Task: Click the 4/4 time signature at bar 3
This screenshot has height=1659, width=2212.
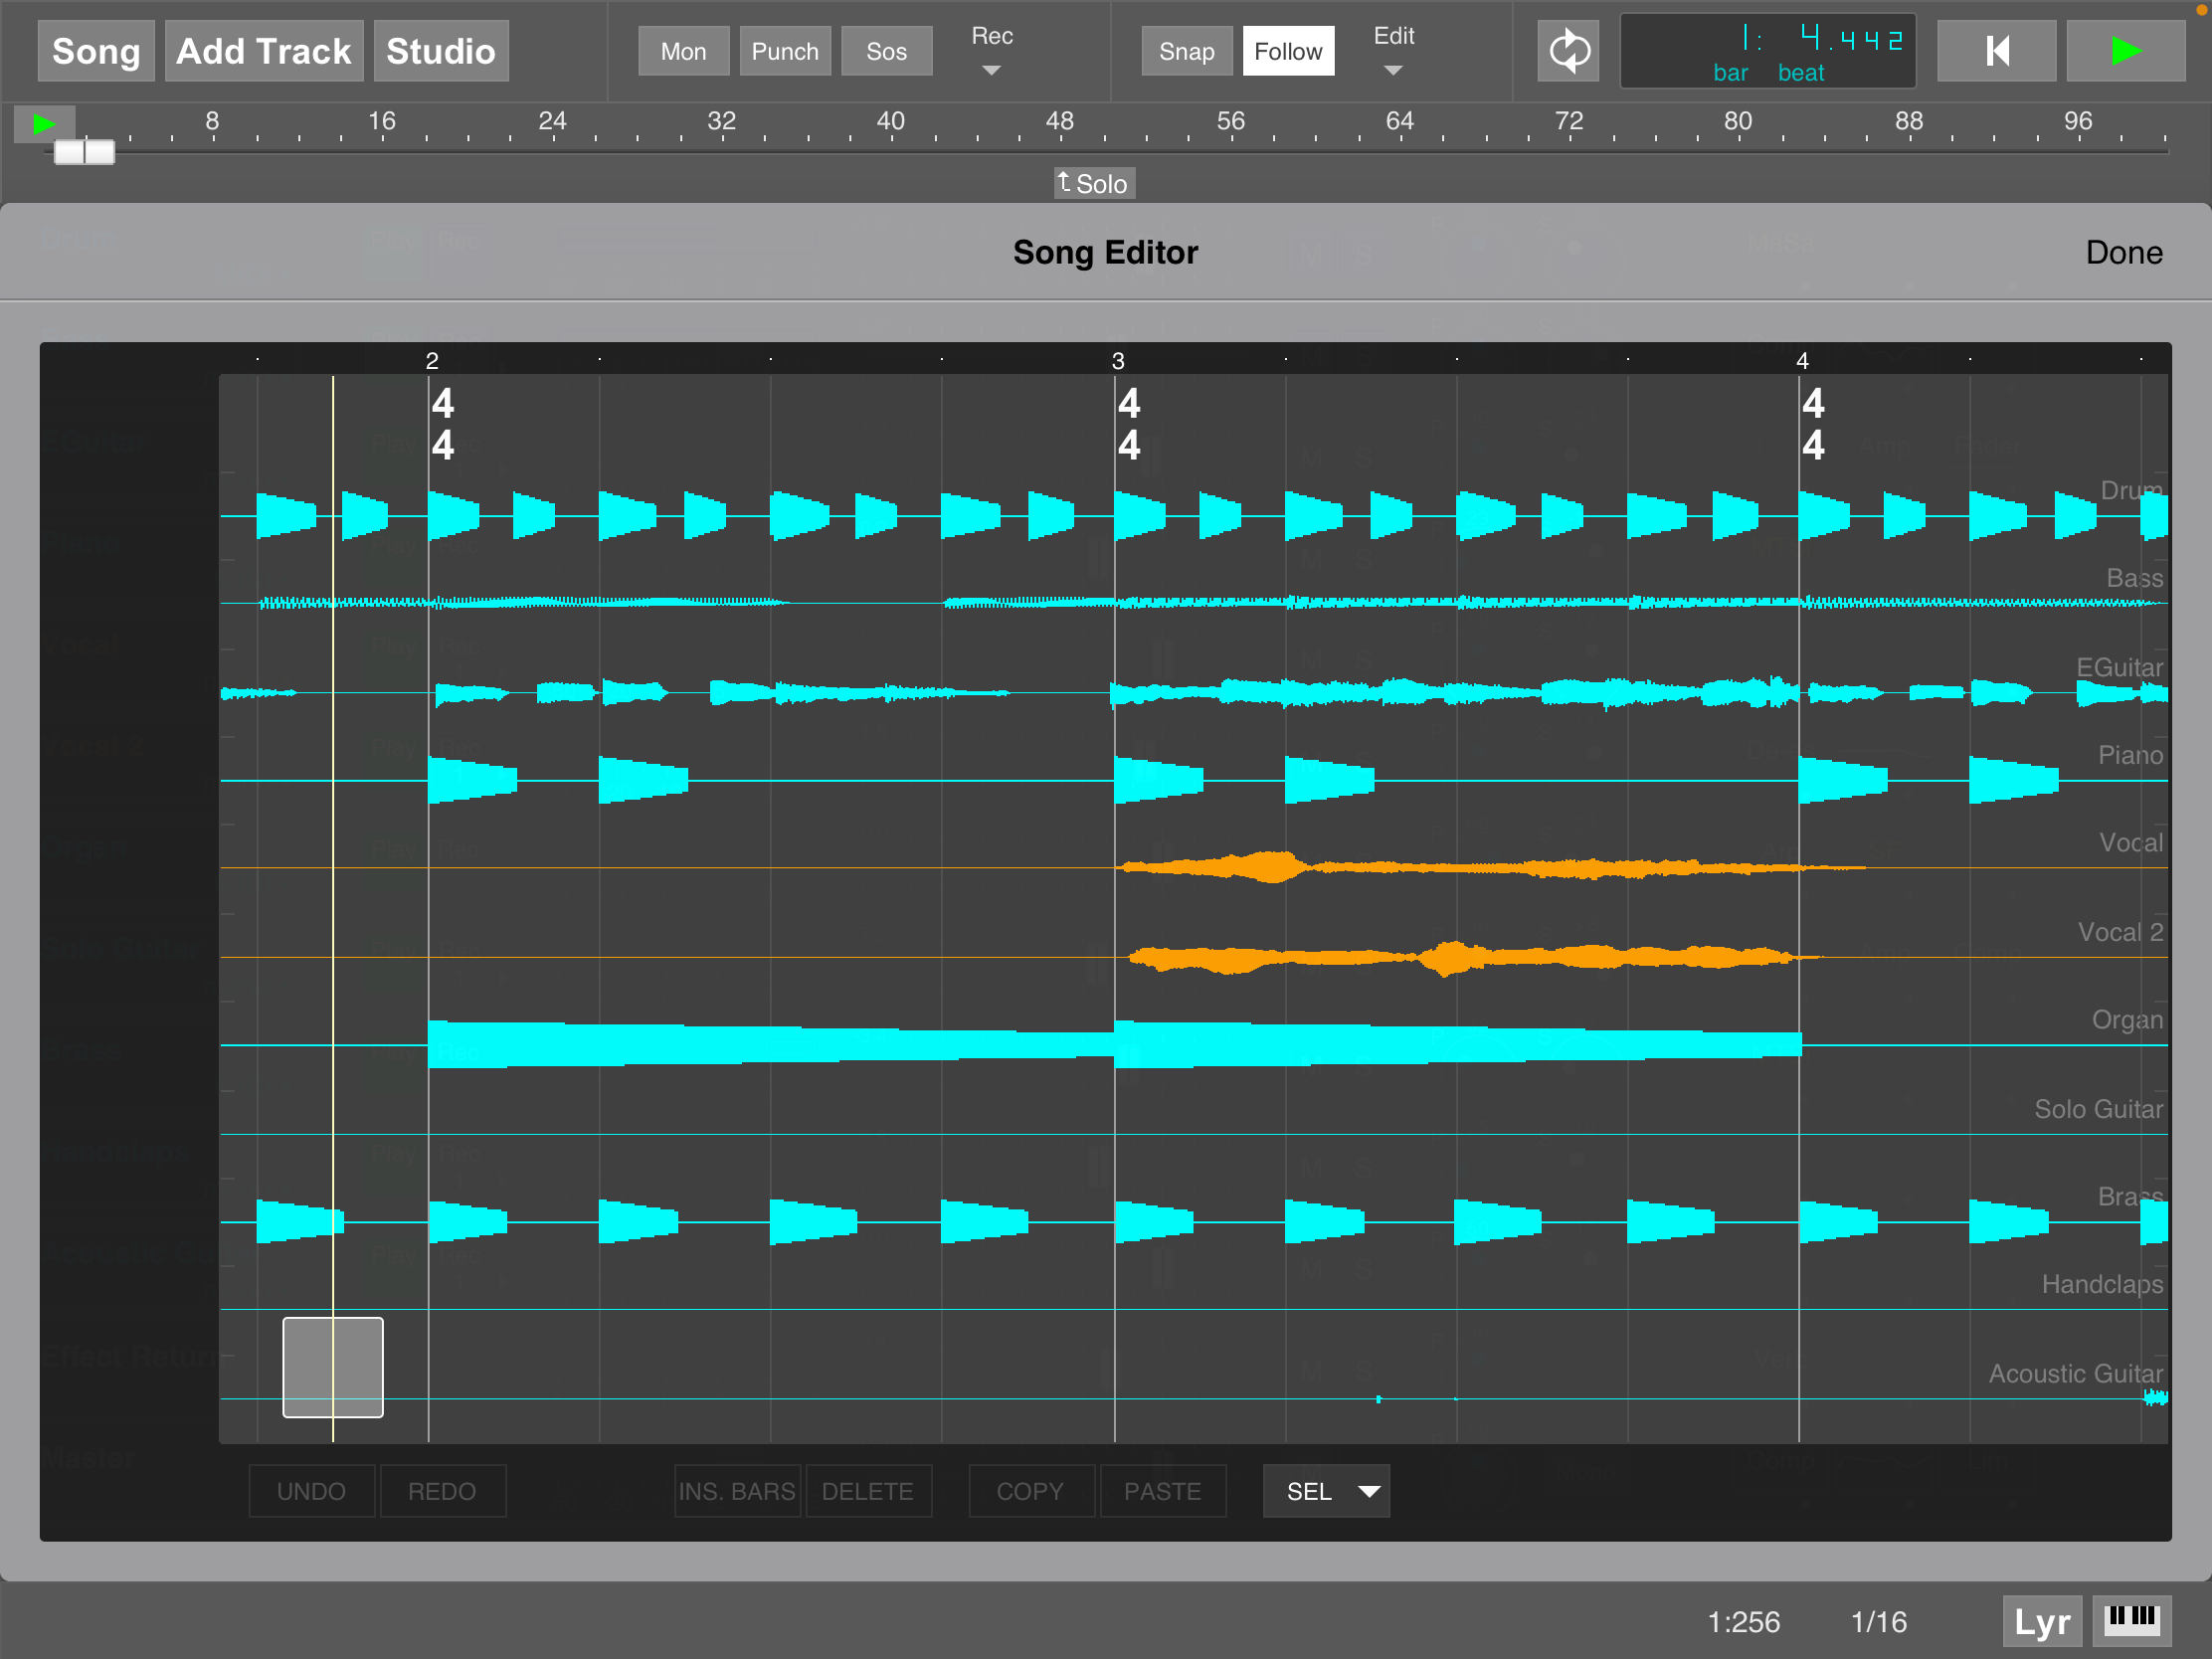Action: 1129,424
